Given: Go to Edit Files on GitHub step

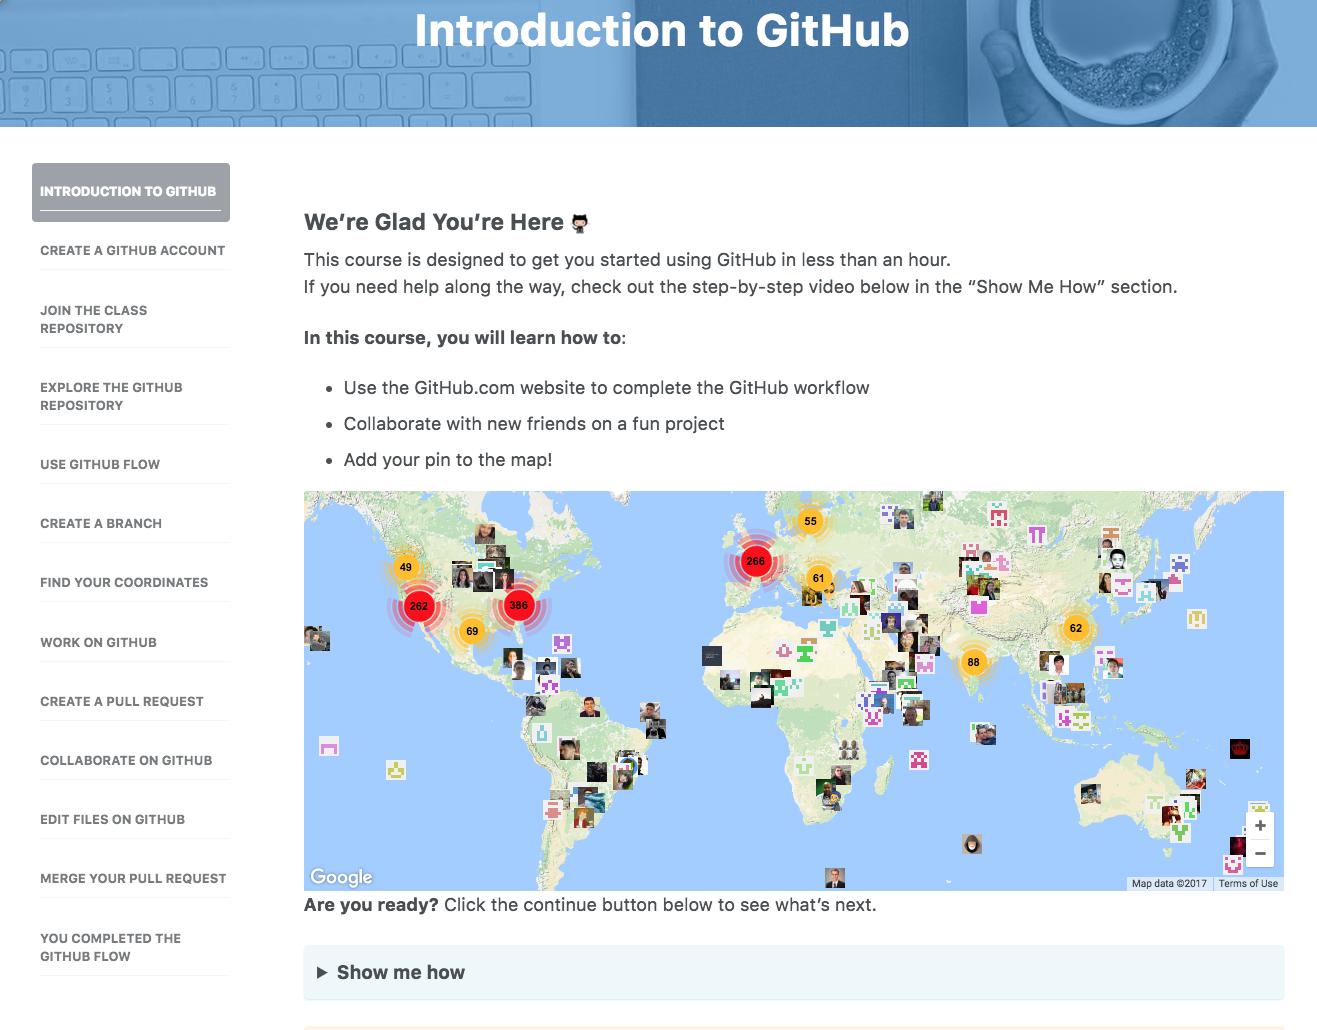Looking at the screenshot, I should (112, 819).
